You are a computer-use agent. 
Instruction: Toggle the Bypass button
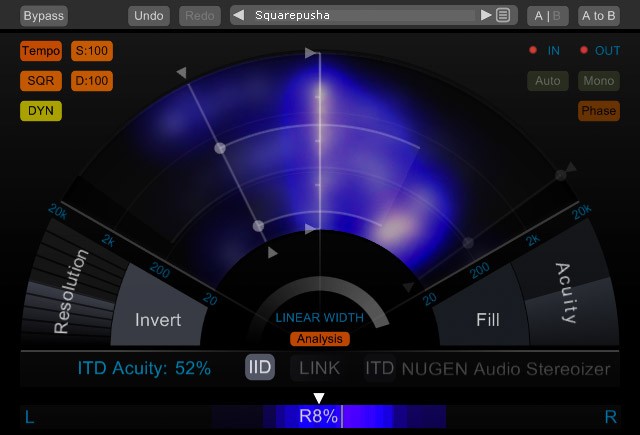[x=43, y=16]
